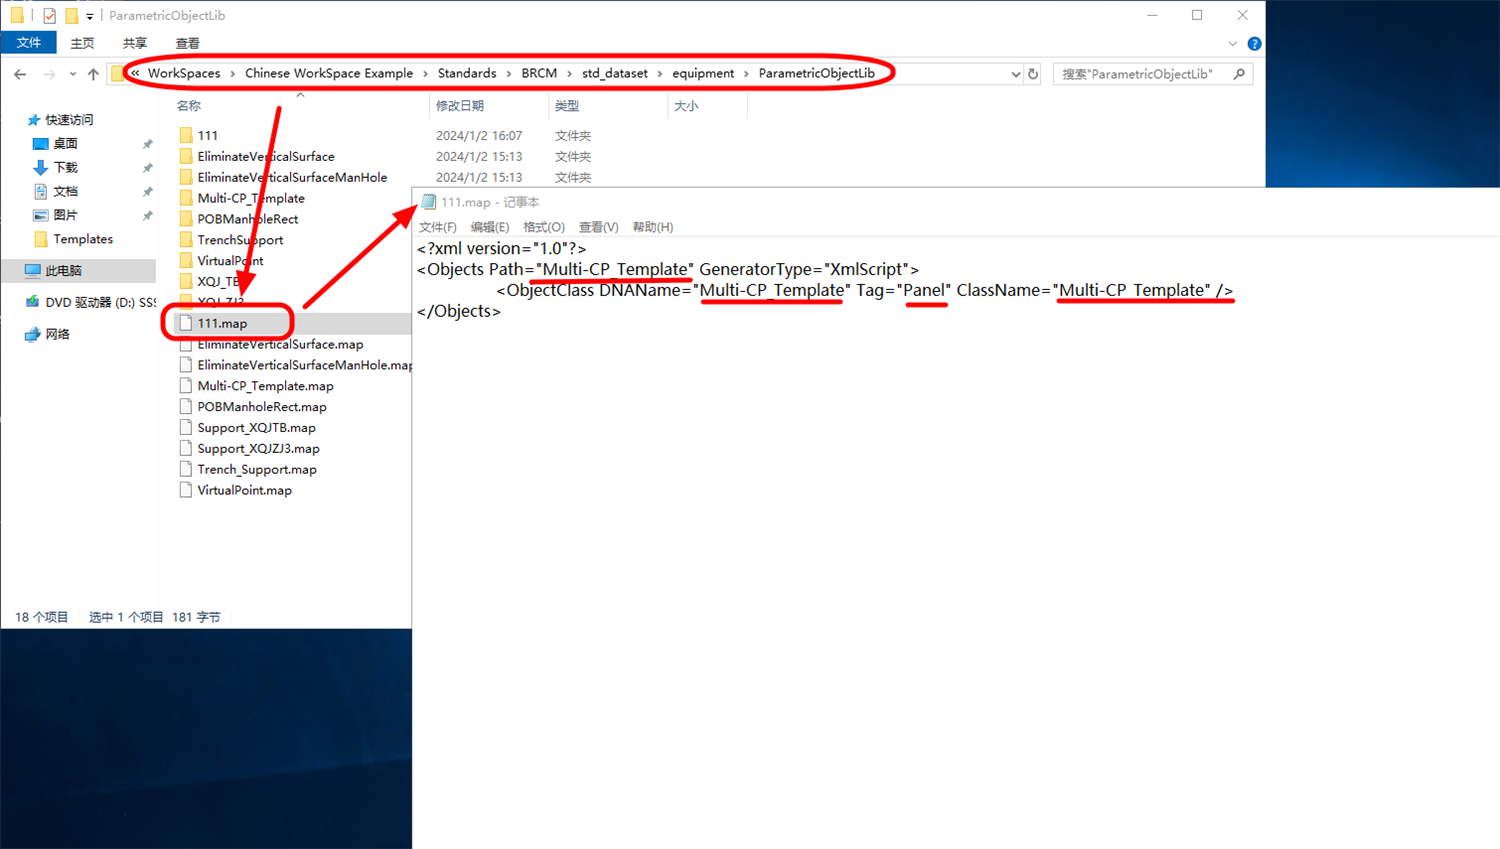Refresh the ParametricObjectLib folder view
The height and width of the screenshot is (849, 1500).
pos(1033,74)
